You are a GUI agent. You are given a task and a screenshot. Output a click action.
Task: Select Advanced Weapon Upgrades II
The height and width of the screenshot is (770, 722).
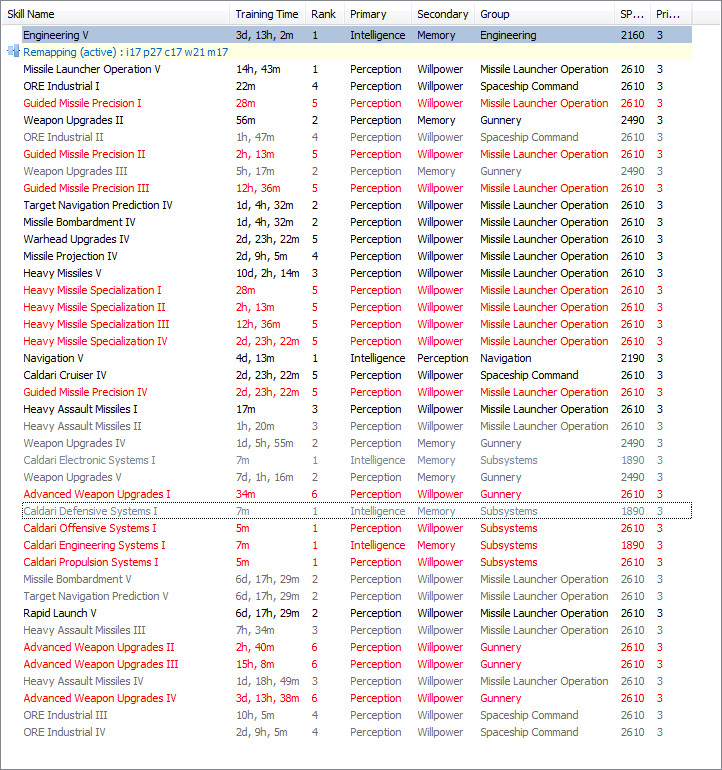pyautogui.click(x=357, y=647)
